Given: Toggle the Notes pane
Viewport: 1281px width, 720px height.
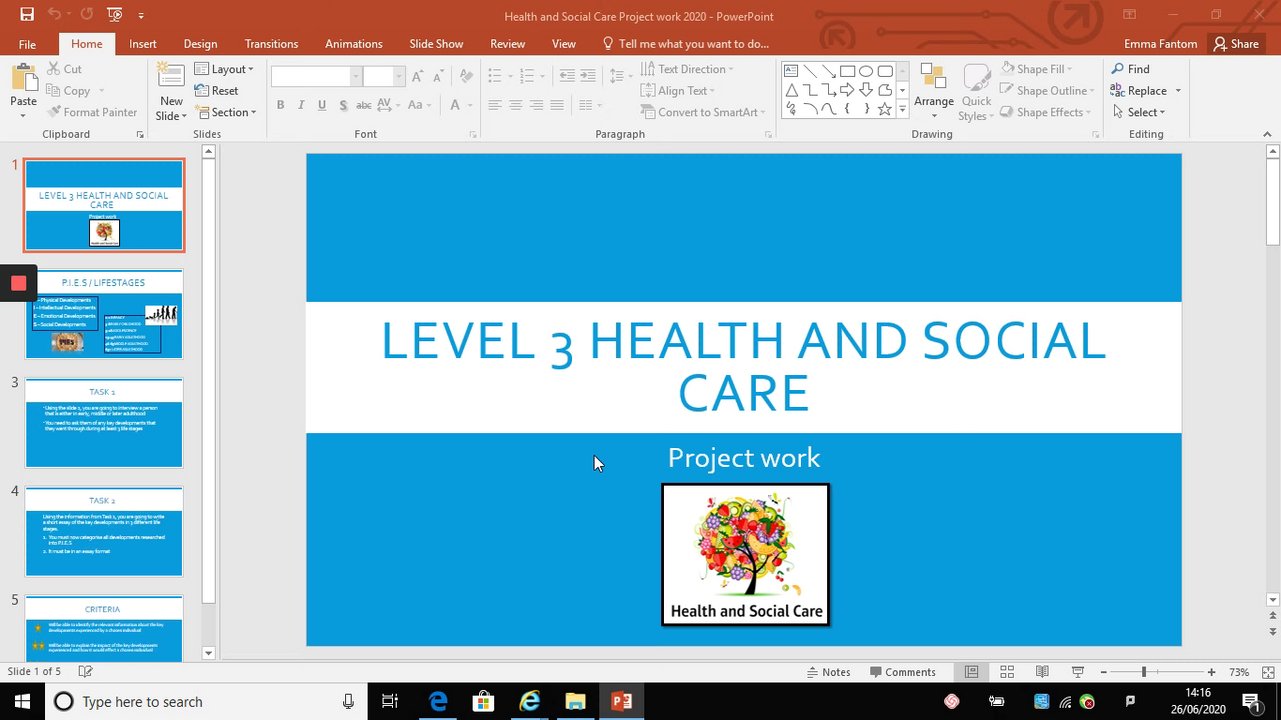Looking at the screenshot, I should (x=828, y=672).
